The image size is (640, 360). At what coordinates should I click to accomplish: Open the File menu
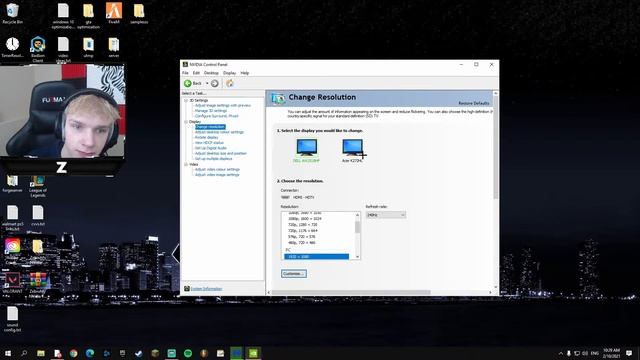[x=185, y=73]
